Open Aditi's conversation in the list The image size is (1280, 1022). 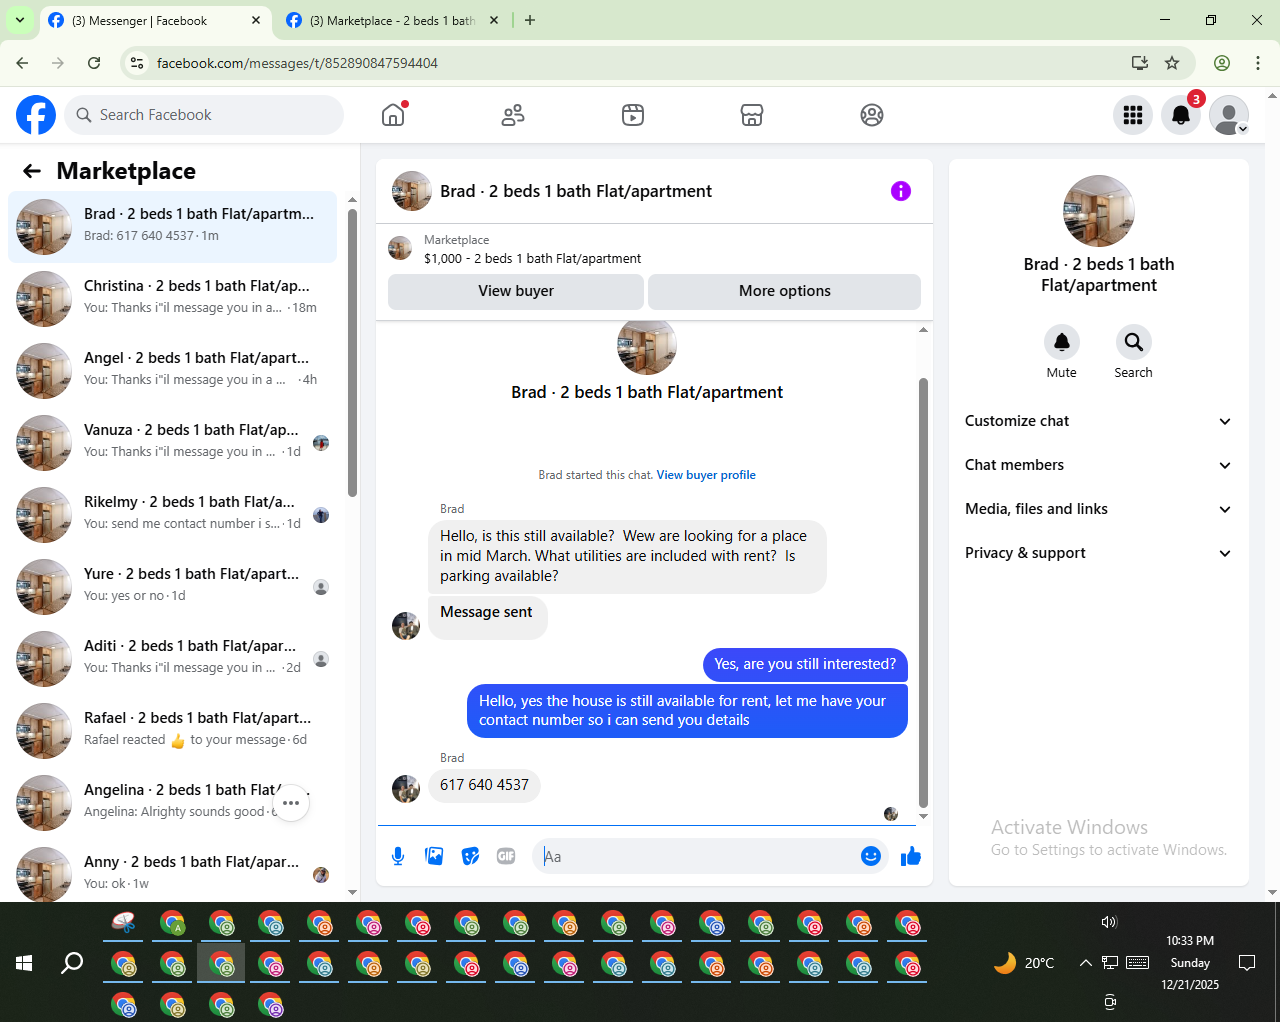[173, 659]
